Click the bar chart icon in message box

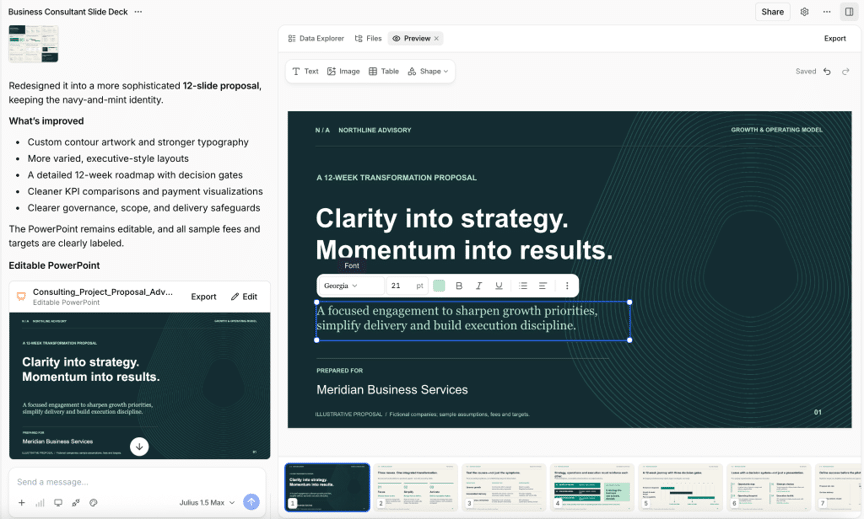coord(40,502)
